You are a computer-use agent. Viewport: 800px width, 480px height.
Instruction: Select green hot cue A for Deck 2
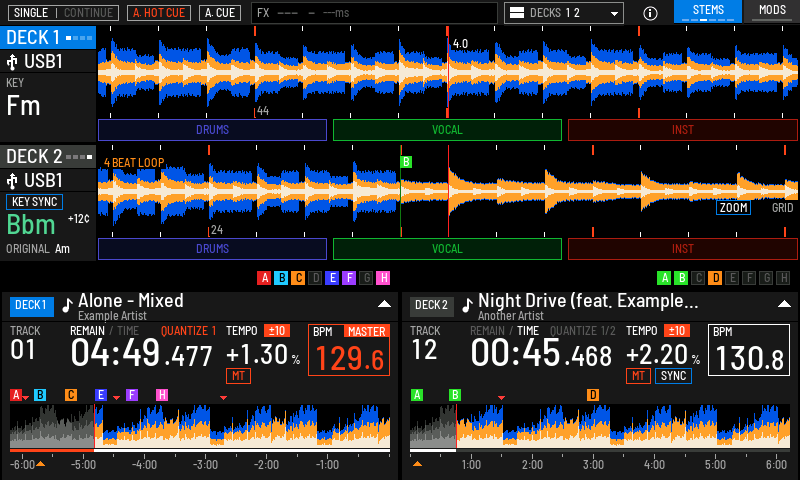click(x=664, y=278)
